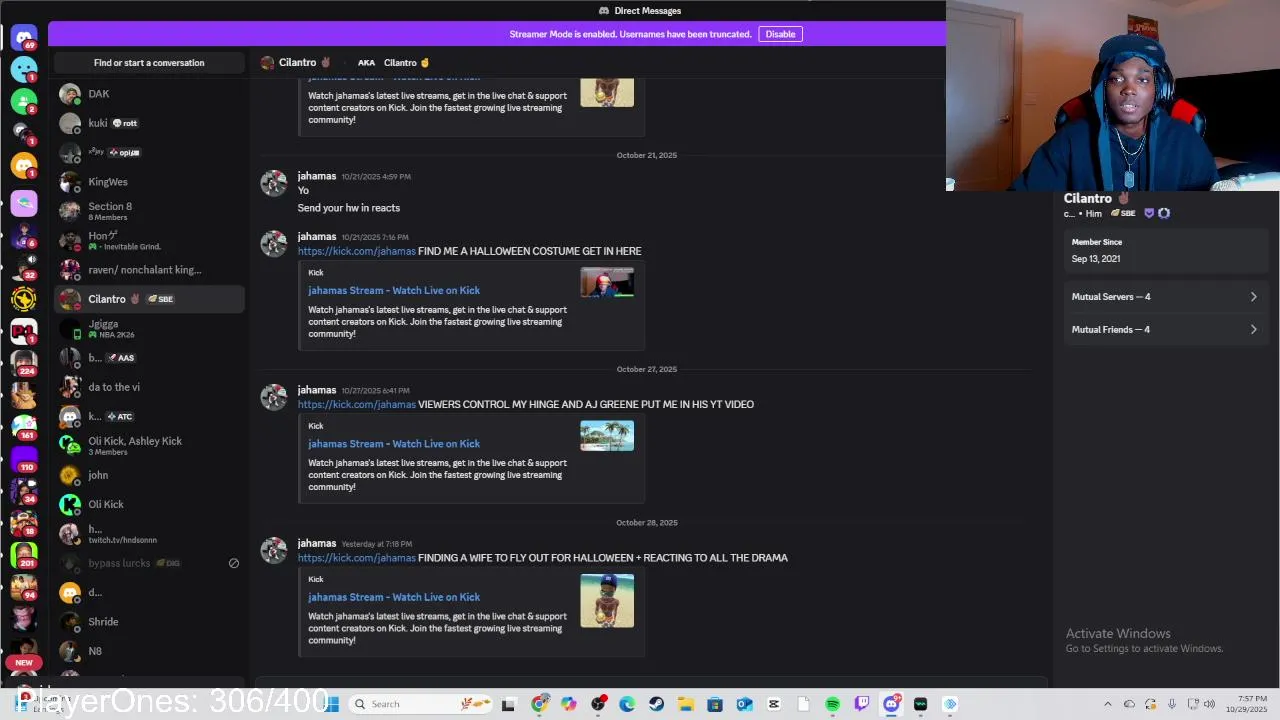Open DM with DAK
Viewport: 1280px width, 720px height.
[149, 94]
